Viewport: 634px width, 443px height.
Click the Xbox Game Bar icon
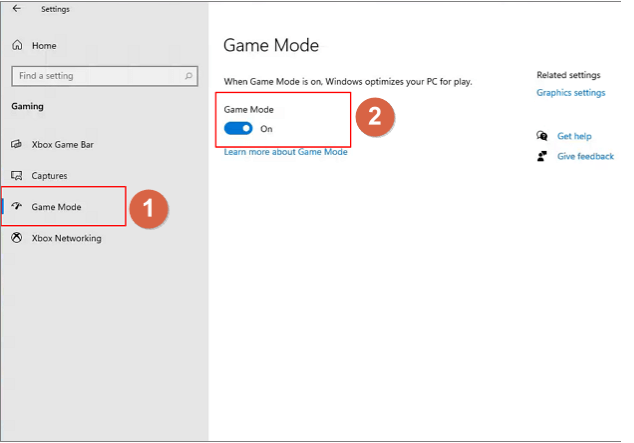pyautogui.click(x=17, y=144)
